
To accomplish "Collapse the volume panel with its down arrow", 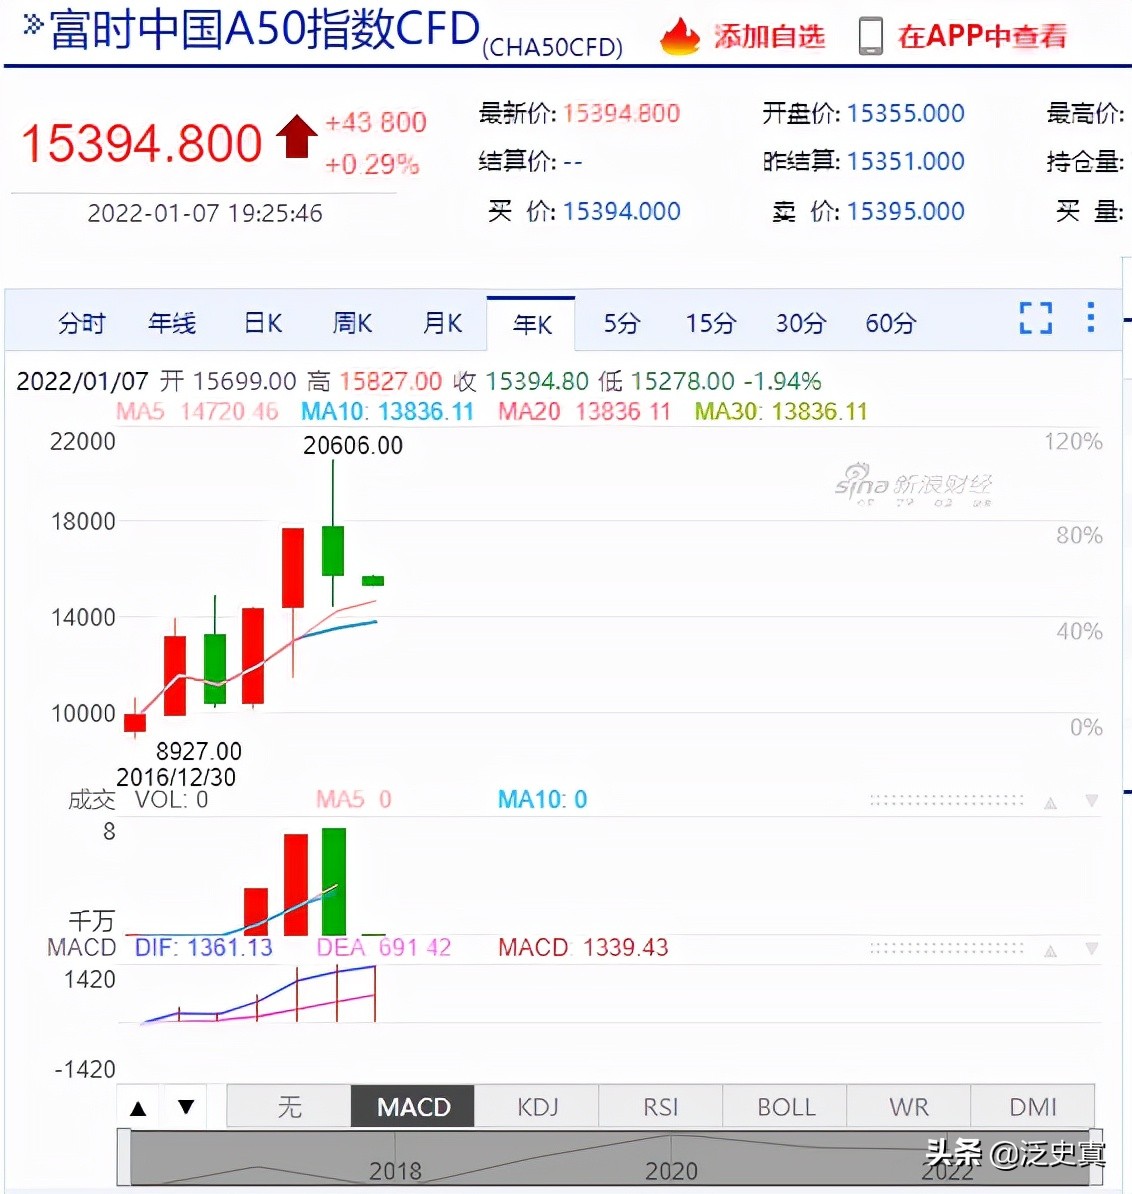I will pyautogui.click(x=1091, y=800).
